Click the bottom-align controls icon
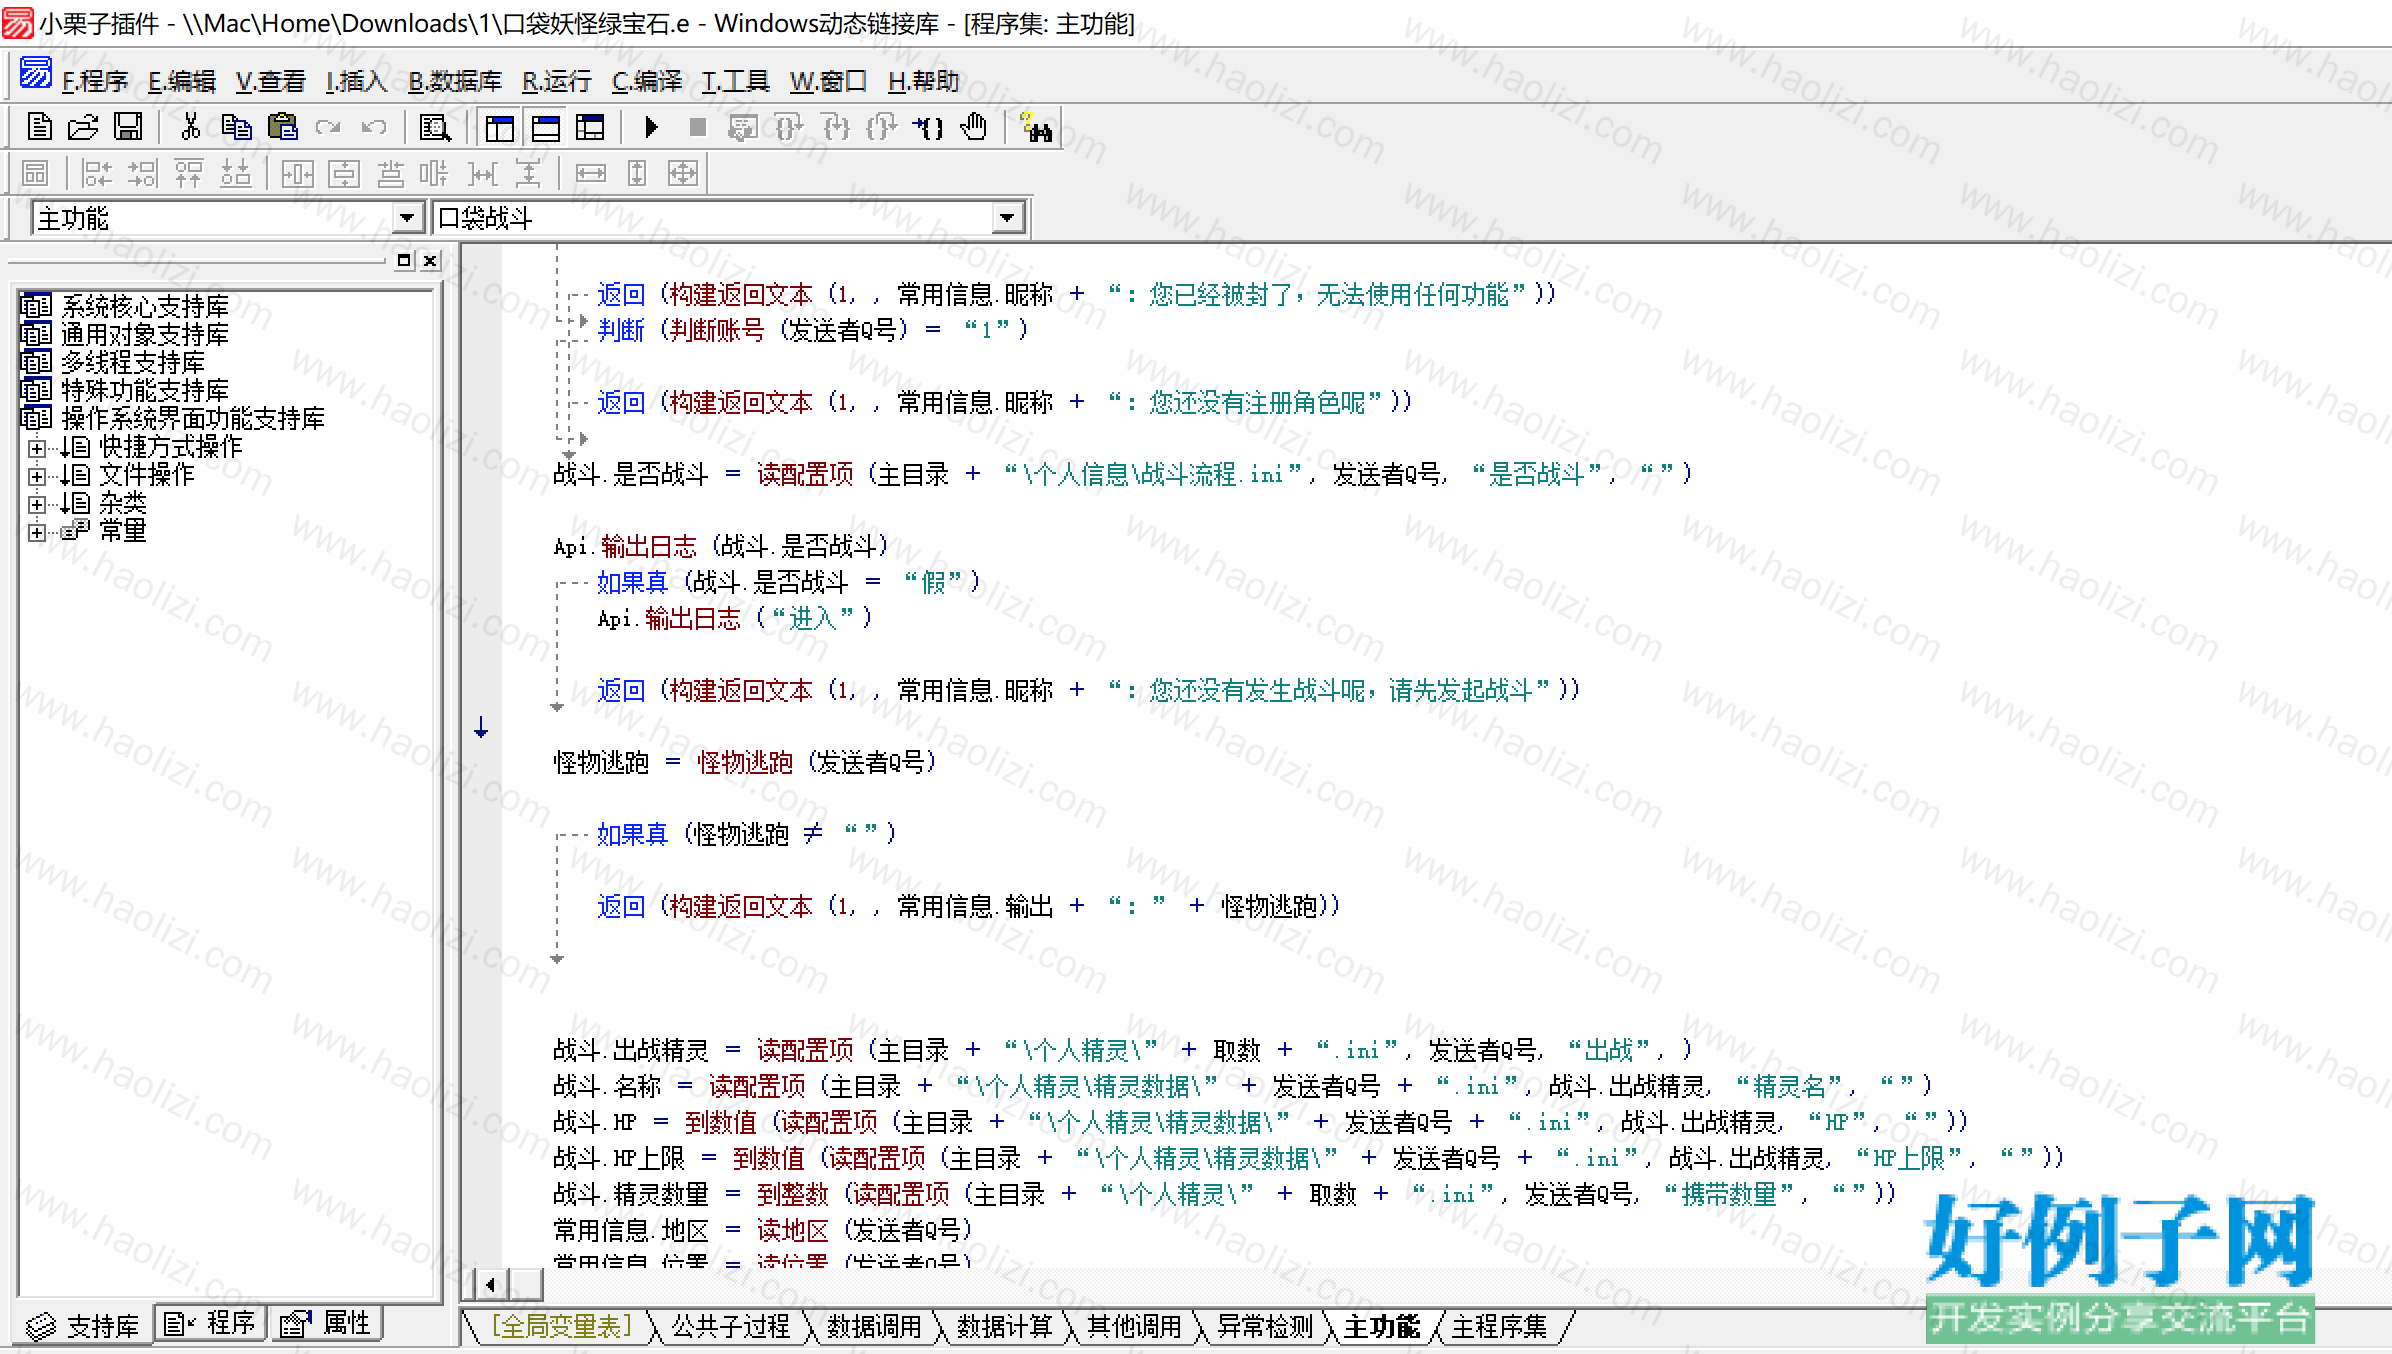This screenshot has width=2392, height=1354. click(235, 174)
